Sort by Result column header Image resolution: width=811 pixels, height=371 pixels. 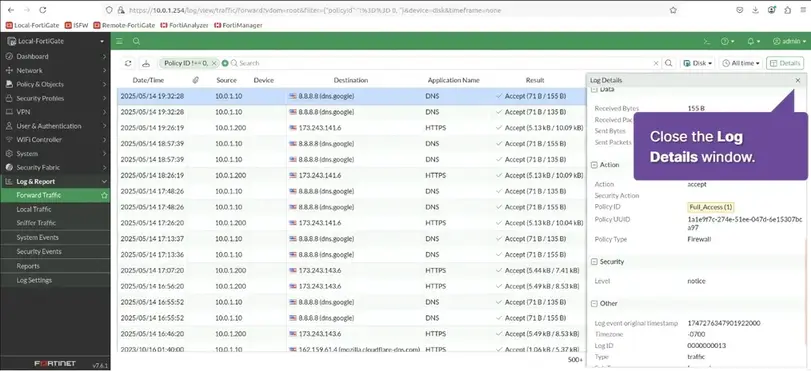(x=535, y=80)
